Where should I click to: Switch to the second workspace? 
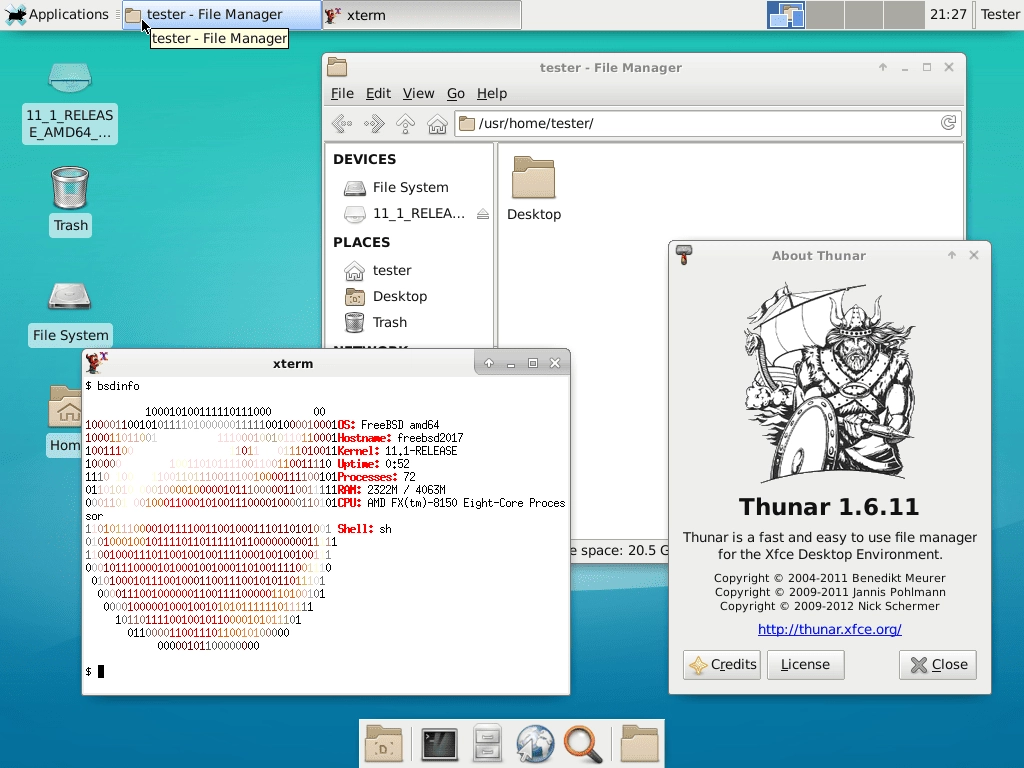pos(825,14)
